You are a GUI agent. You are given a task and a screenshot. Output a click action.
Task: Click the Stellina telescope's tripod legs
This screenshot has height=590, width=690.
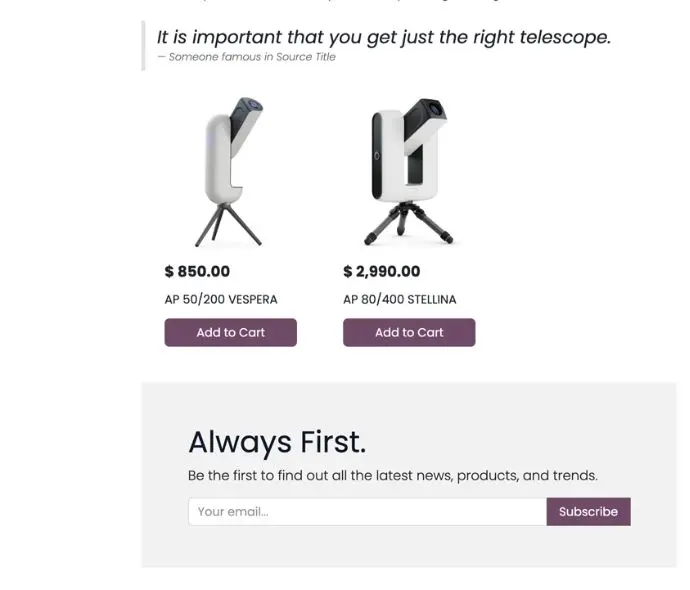(409, 224)
